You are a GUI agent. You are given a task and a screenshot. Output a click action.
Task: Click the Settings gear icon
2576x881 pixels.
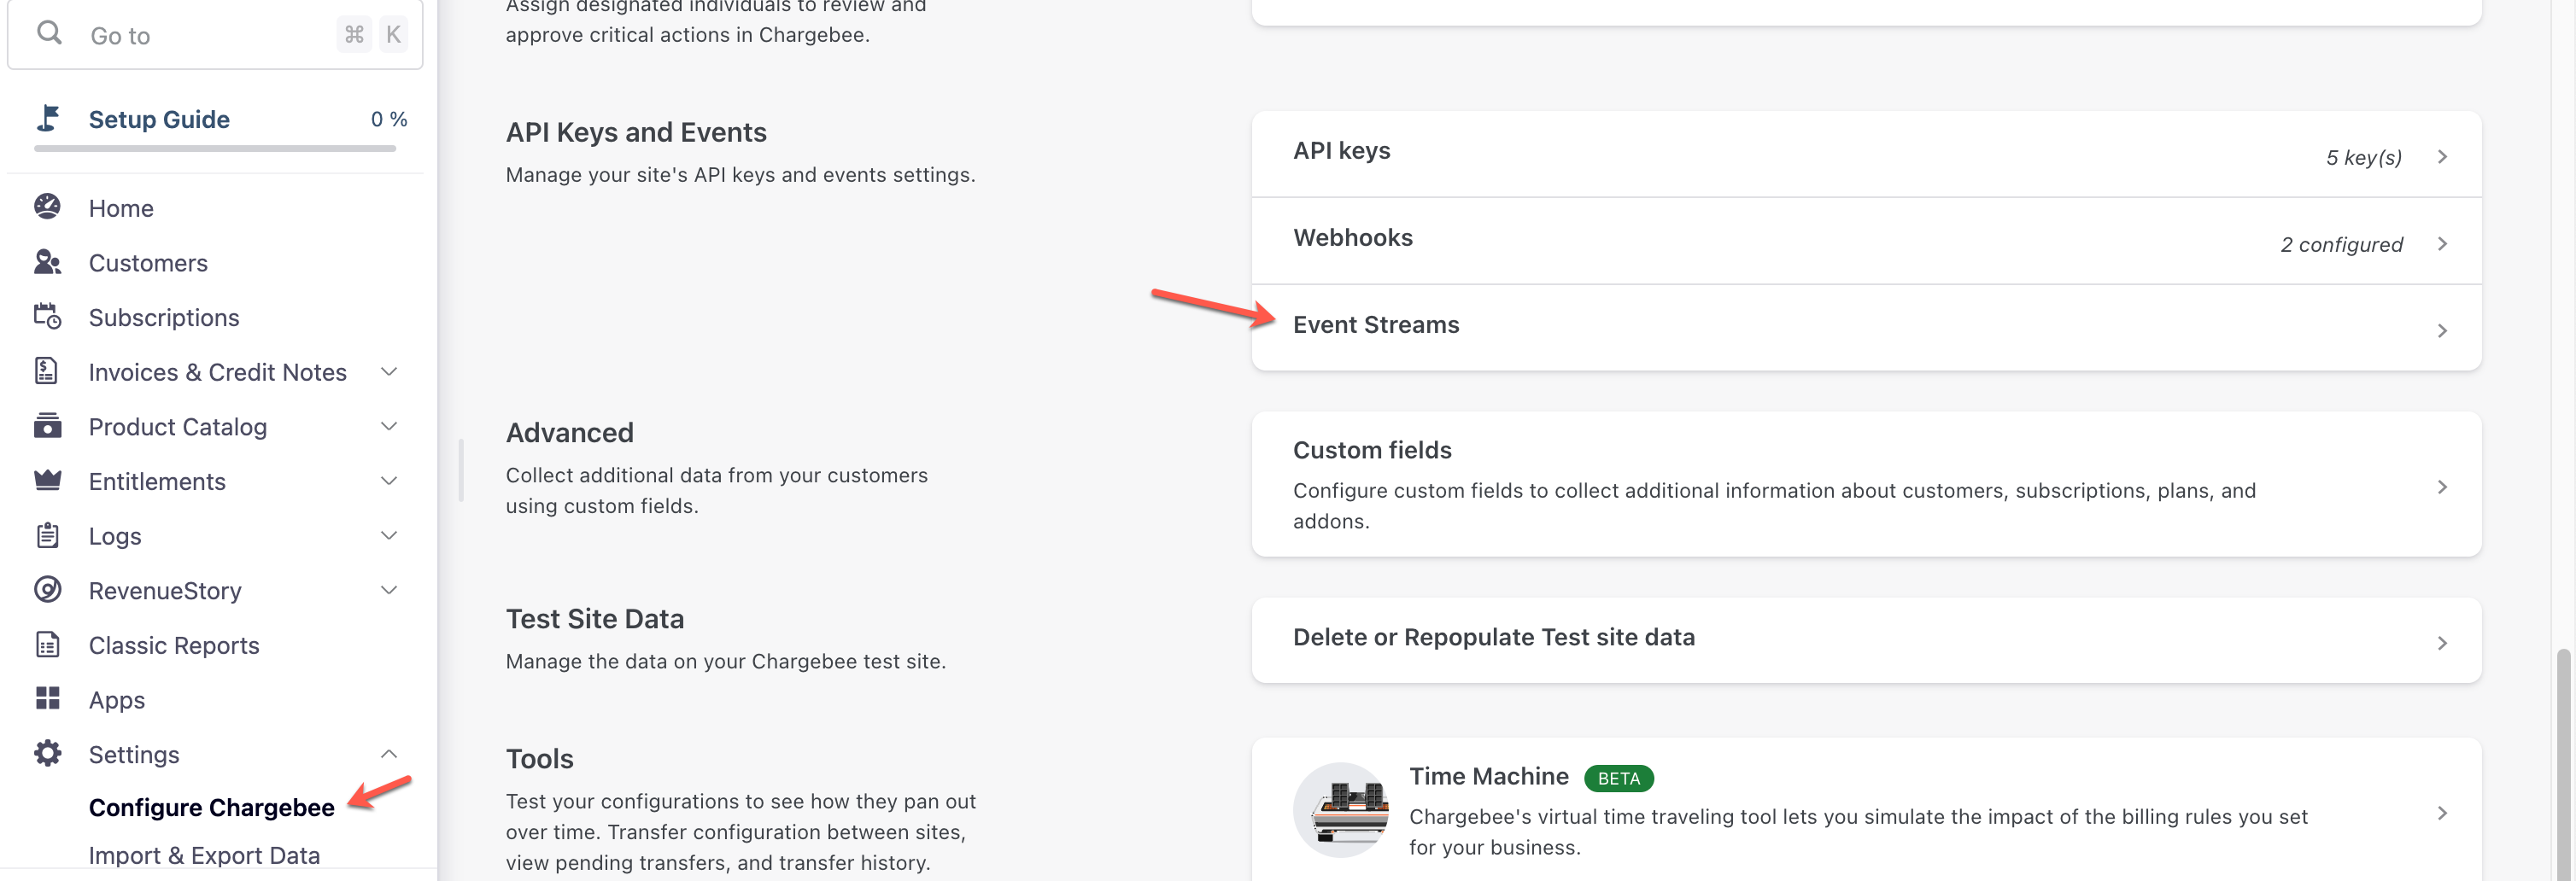[x=47, y=753]
